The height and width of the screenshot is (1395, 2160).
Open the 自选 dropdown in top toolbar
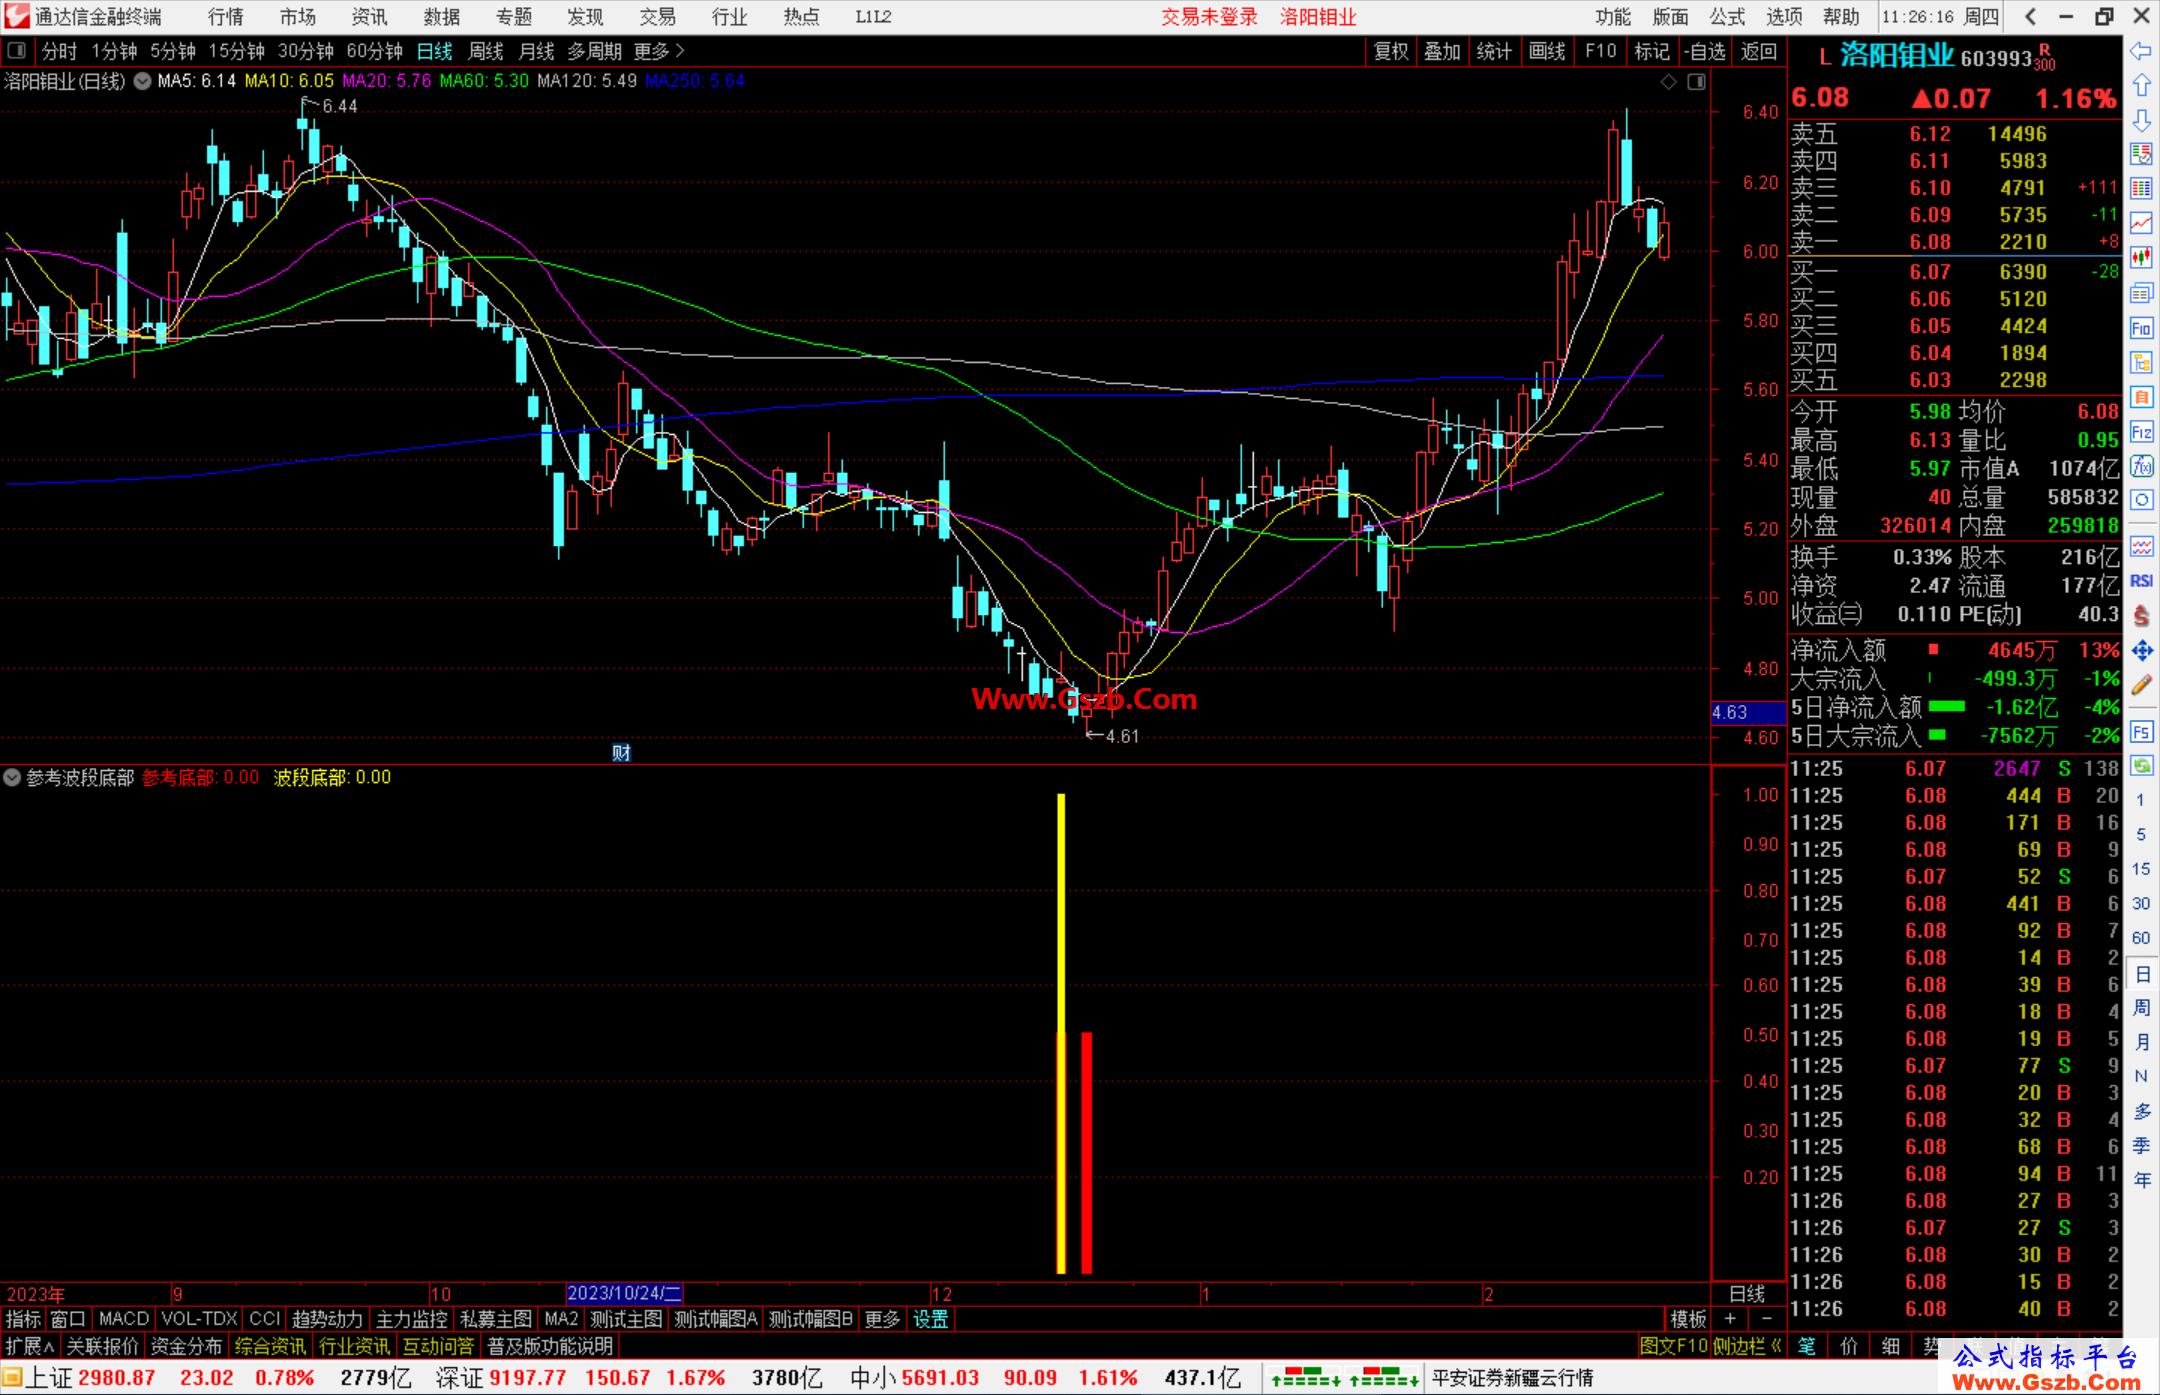(1705, 51)
